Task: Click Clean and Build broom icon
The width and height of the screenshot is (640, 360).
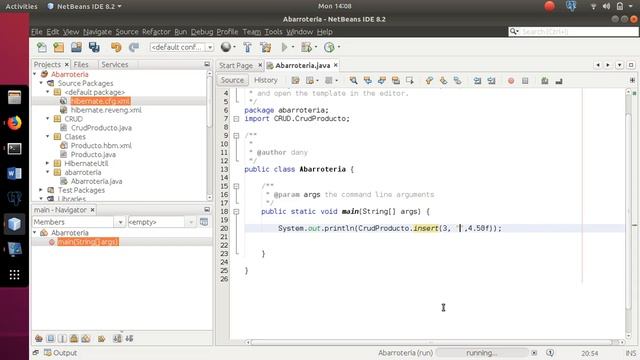Action: coord(266,47)
